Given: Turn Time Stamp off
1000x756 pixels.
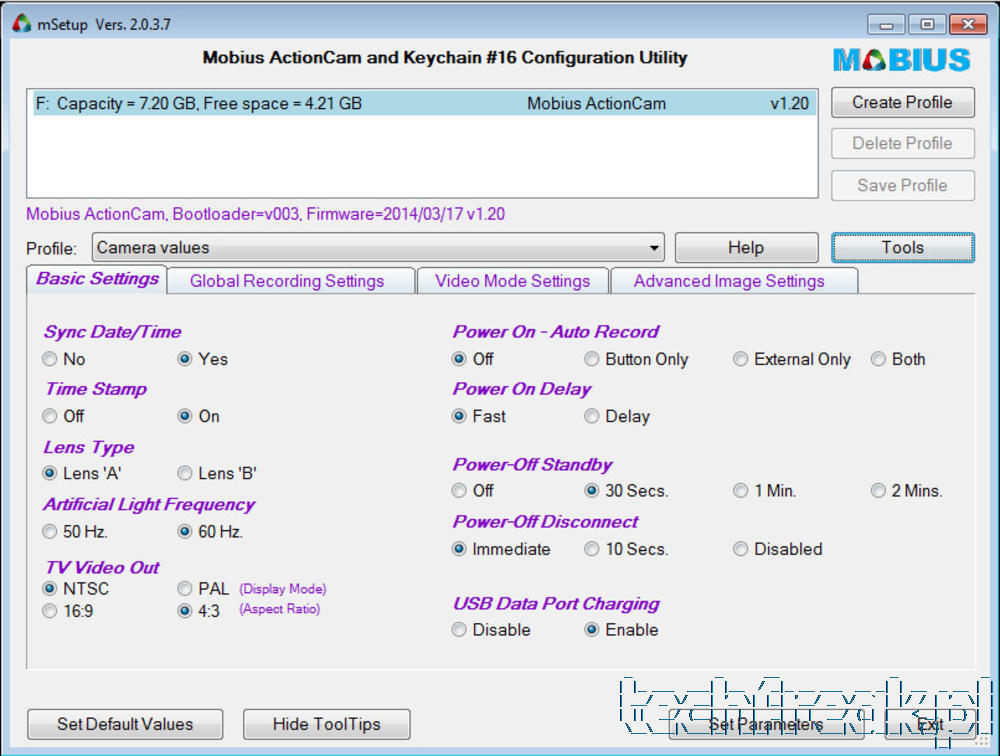Looking at the screenshot, I should coord(50,416).
